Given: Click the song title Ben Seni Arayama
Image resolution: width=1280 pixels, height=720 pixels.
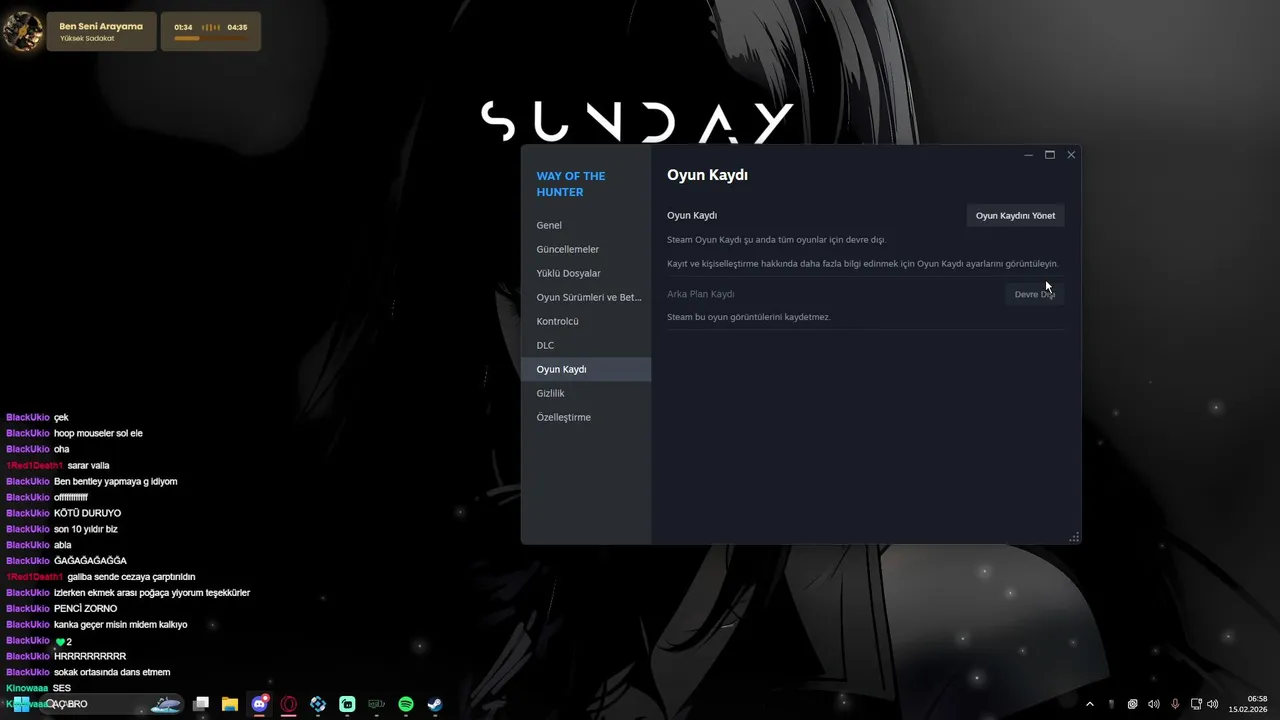Looking at the screenshot, I should pyautogui.click(x=101, y=26).
